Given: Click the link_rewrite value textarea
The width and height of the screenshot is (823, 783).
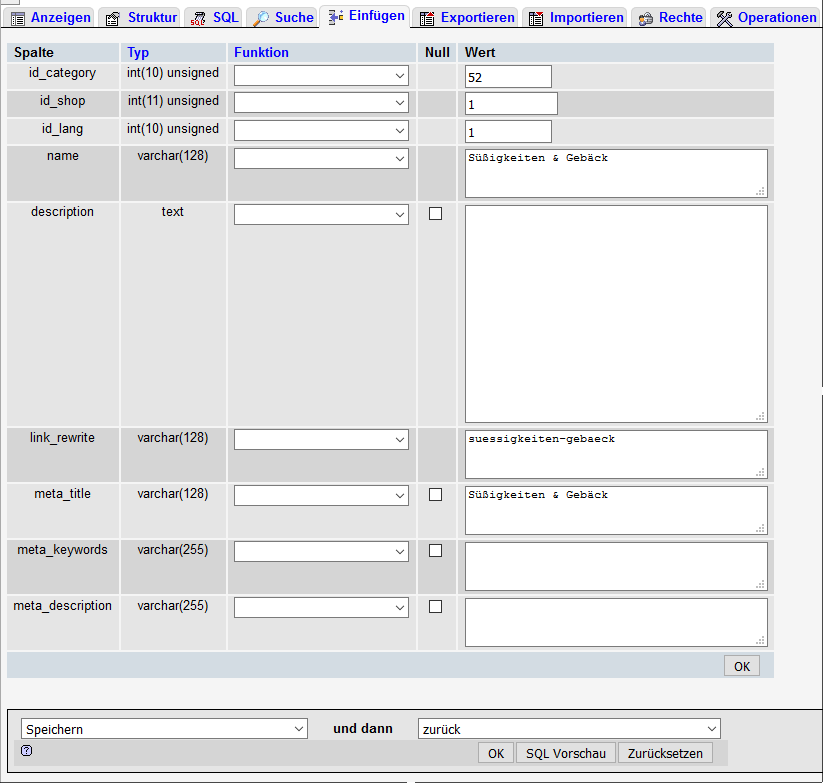Looking at the screenshot, I should click(x=616, y=454).
